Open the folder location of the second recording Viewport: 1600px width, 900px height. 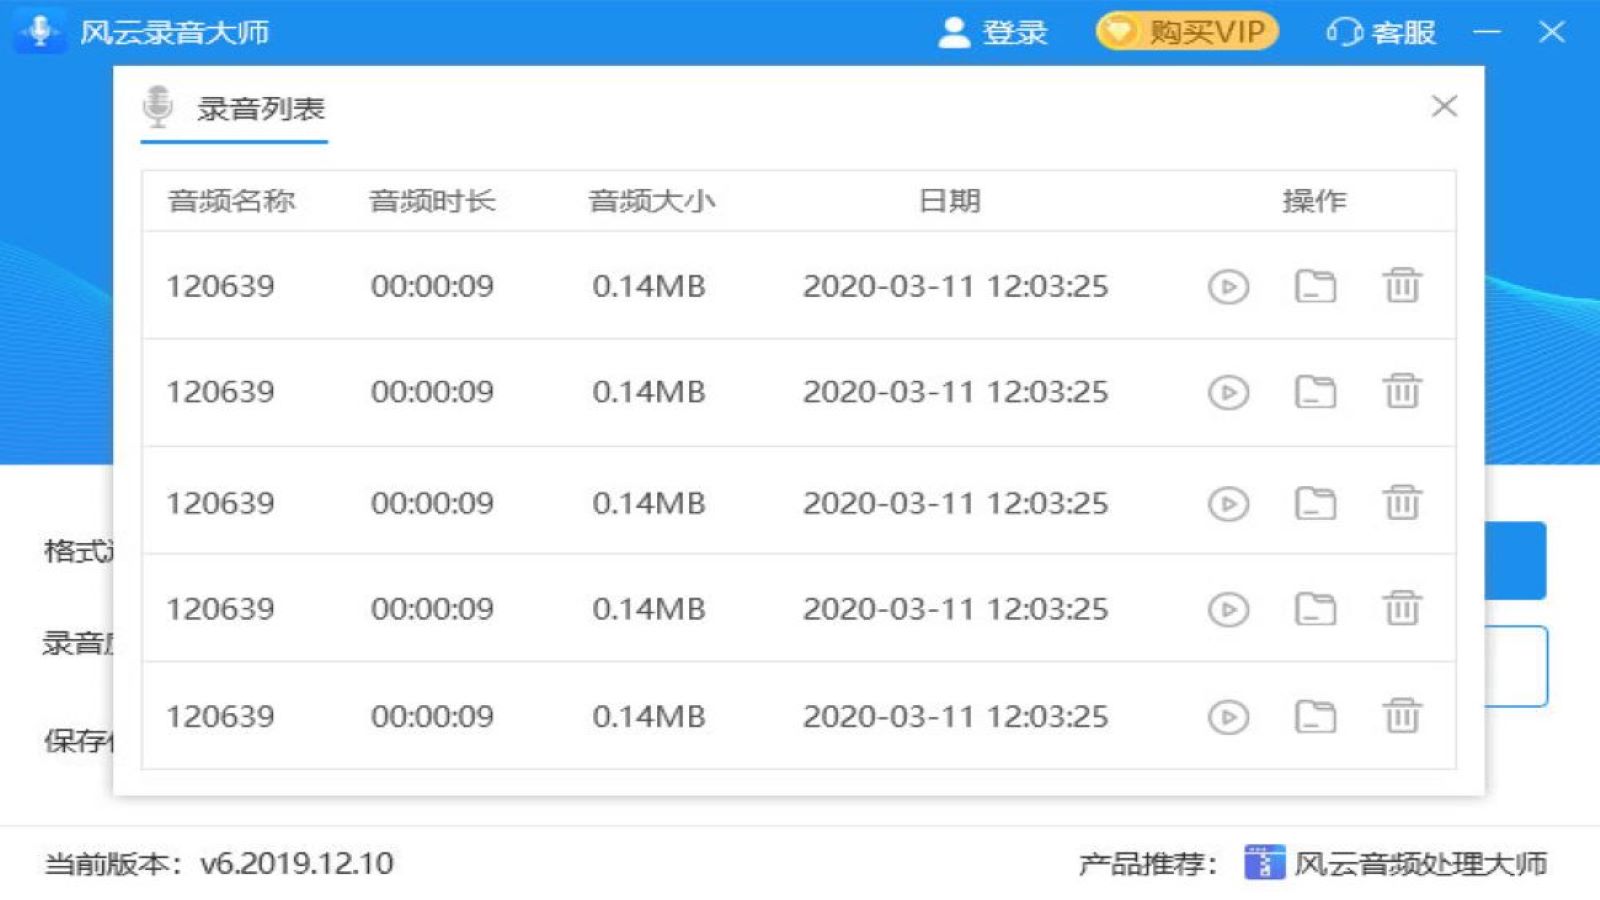click(x=1316, y=393)
